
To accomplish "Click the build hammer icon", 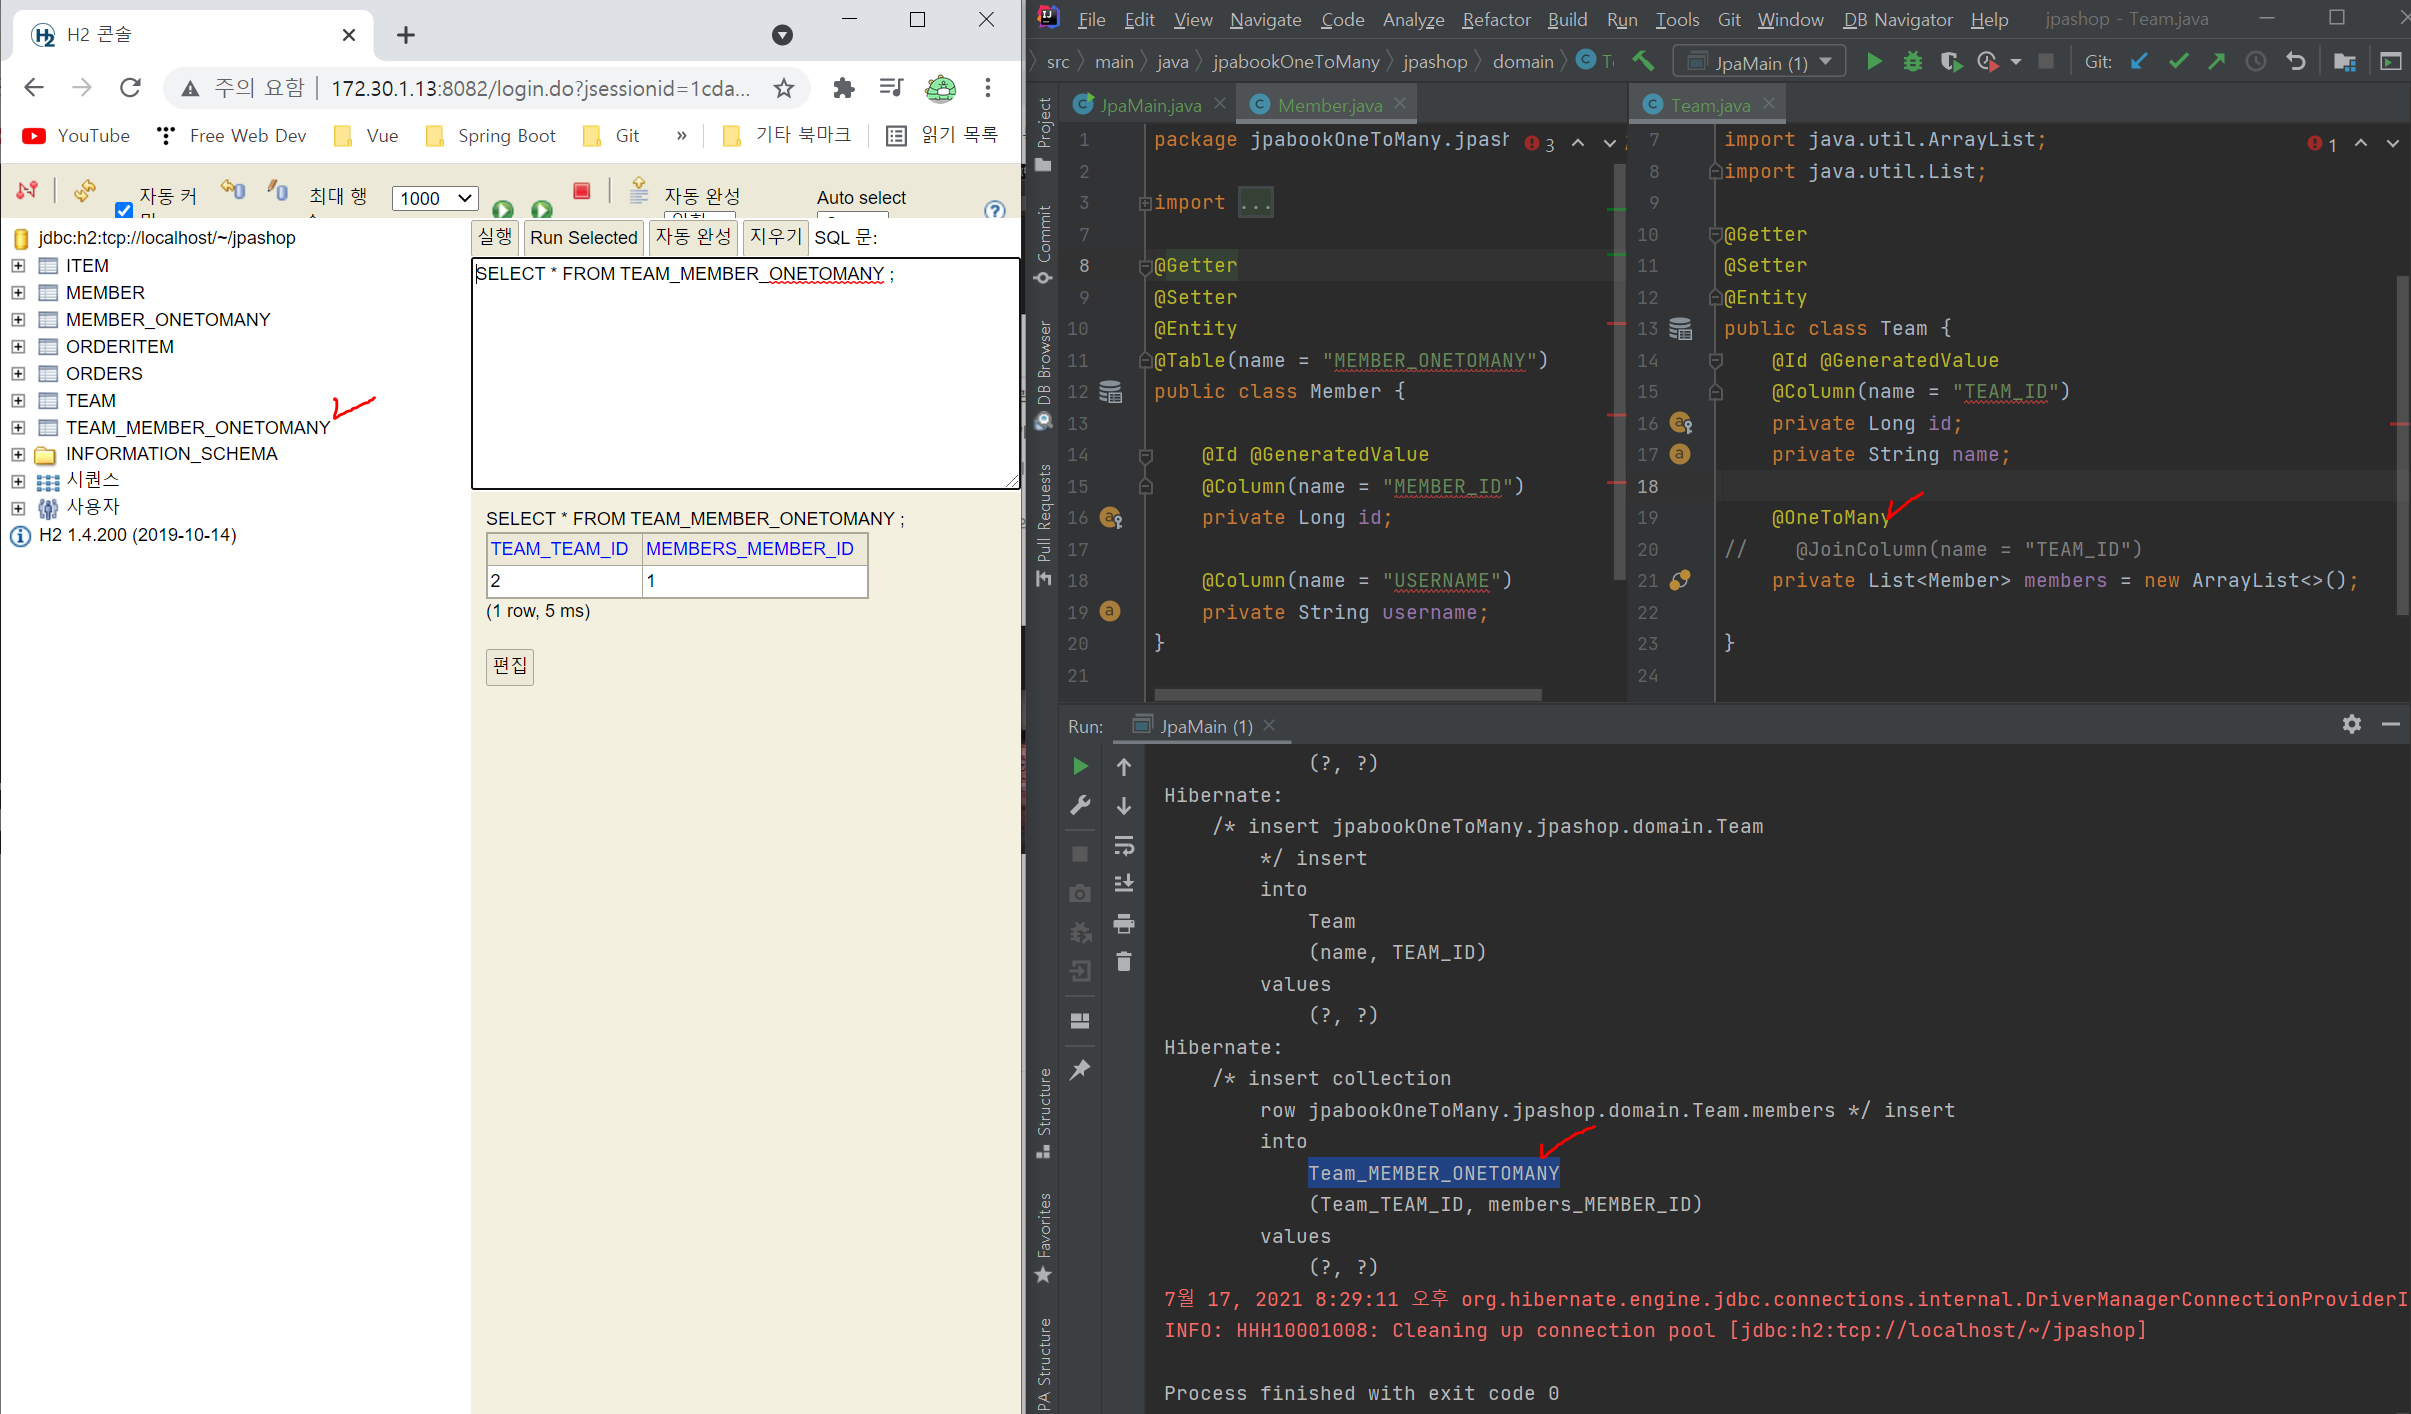I will point(1643,62).
